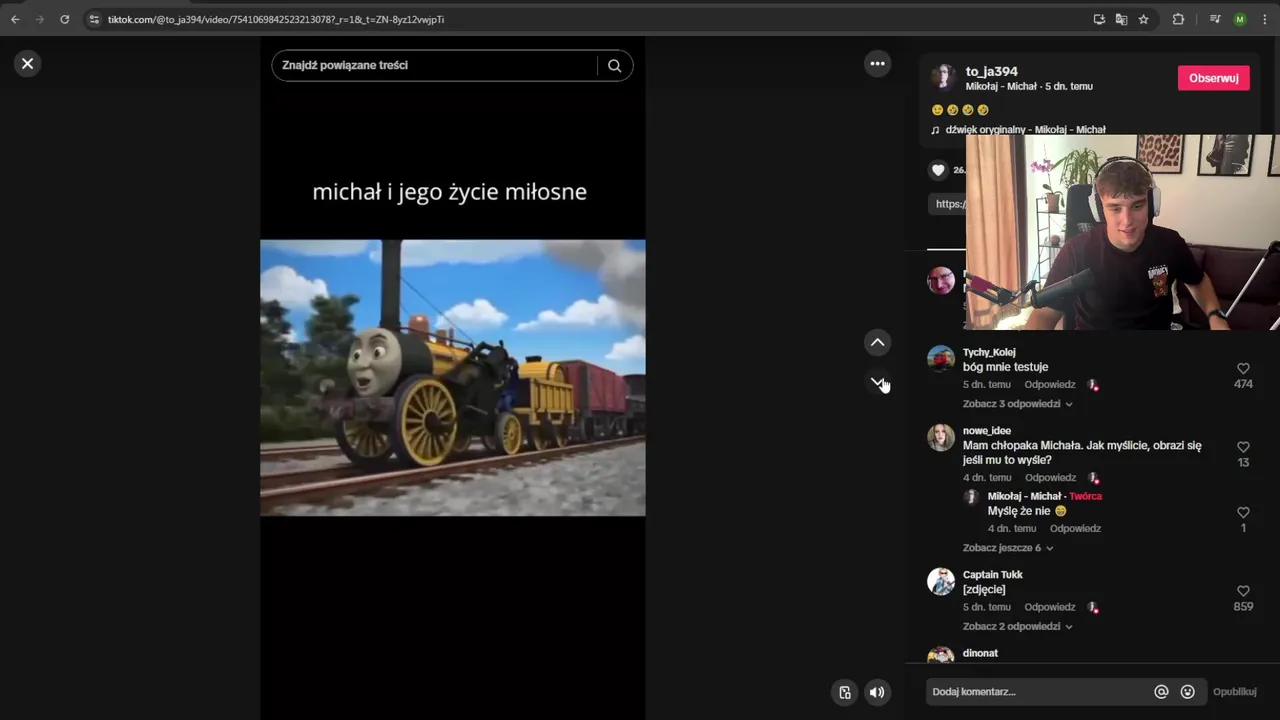The width and height of the screenshot is (1280, 720).
Task: Open the dinonat username
Action: (x=980, y=653)
